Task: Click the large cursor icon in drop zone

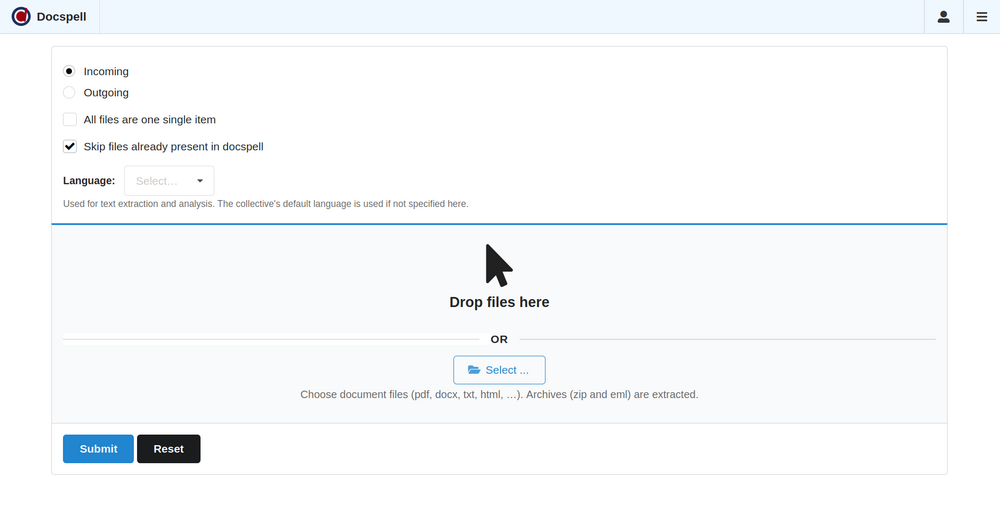Action: tap(499, 265)
